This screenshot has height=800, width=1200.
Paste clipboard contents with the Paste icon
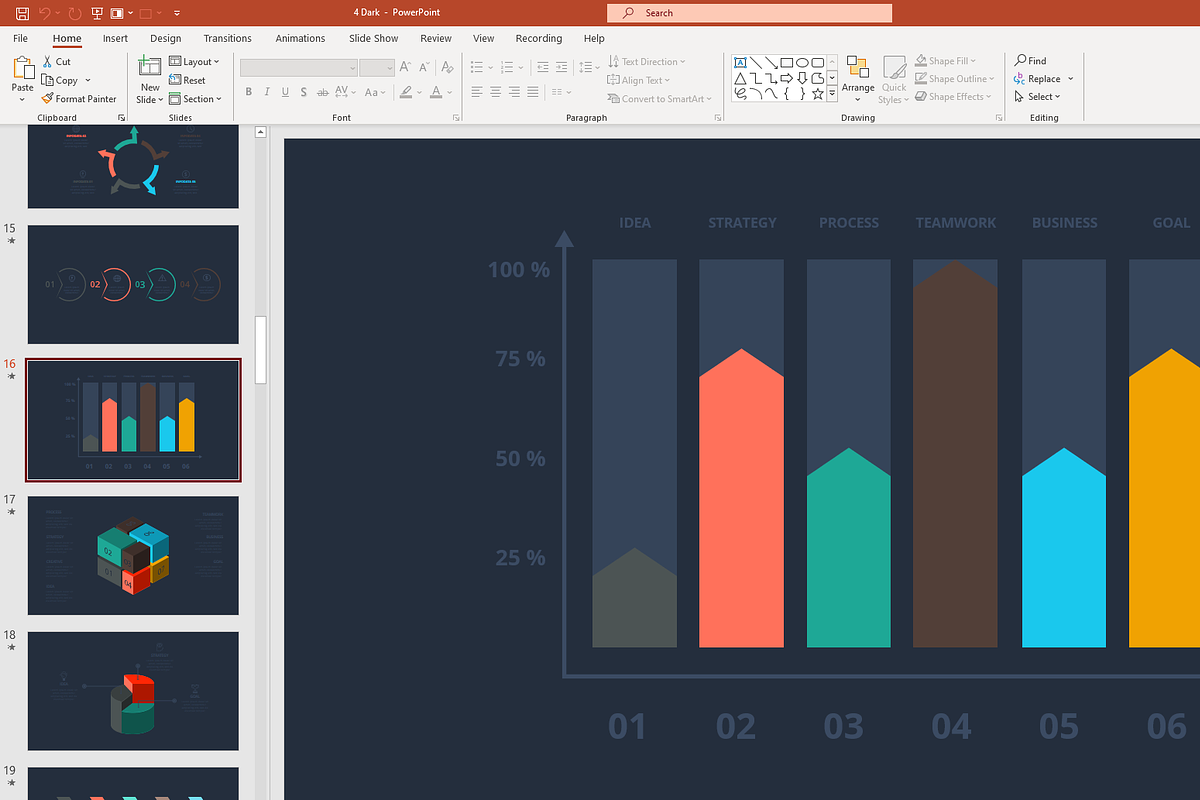[22, 67]
